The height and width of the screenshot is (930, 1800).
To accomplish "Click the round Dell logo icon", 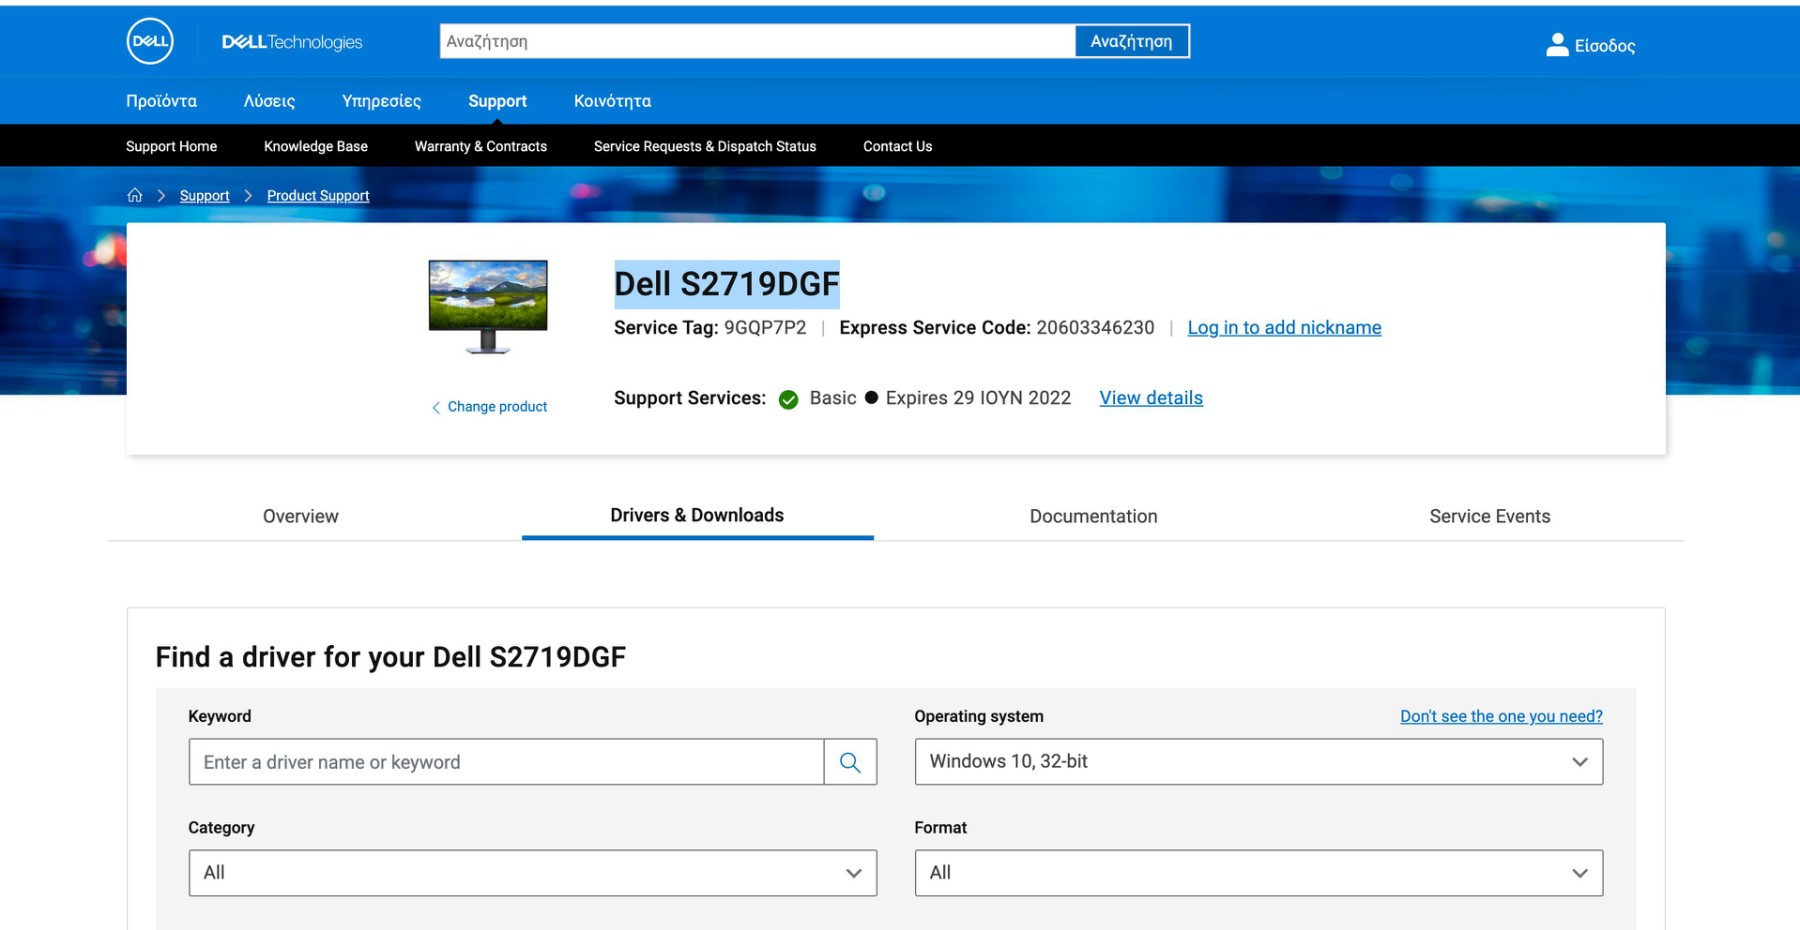I will pos(150,41).
